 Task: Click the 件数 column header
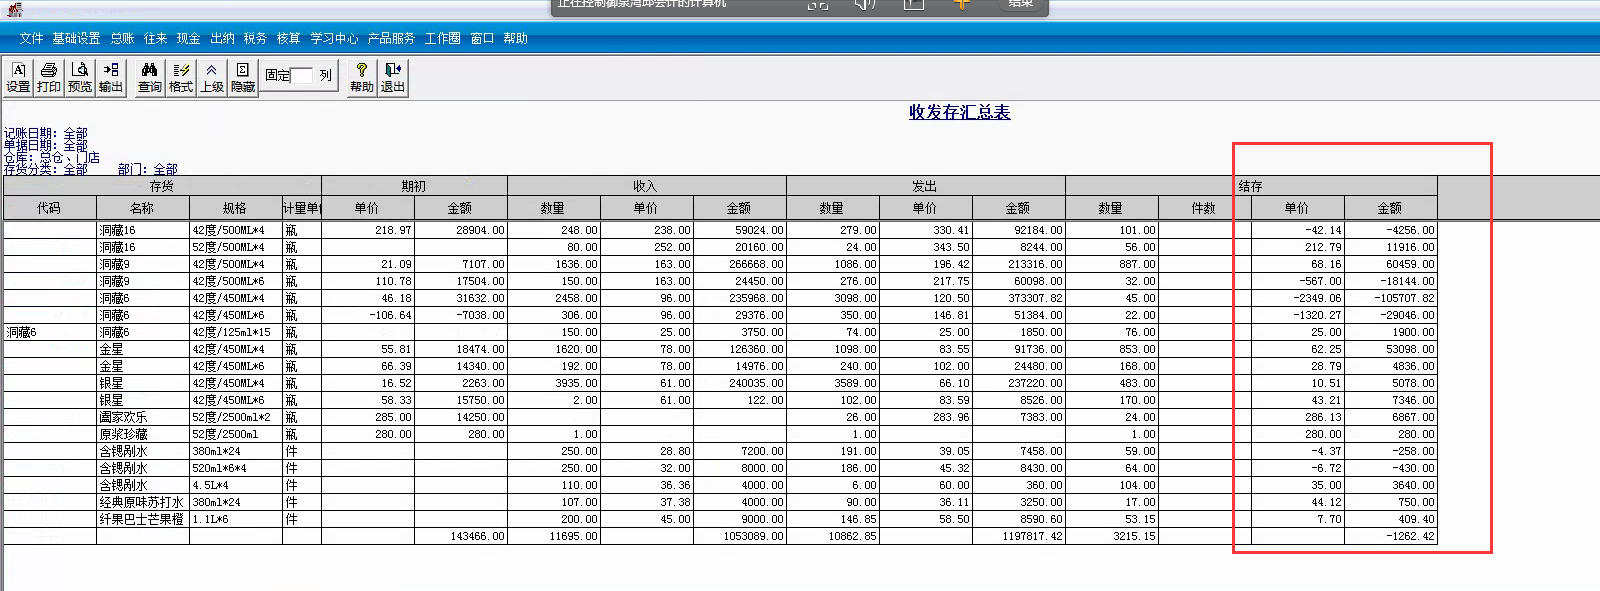[1204, 208]
